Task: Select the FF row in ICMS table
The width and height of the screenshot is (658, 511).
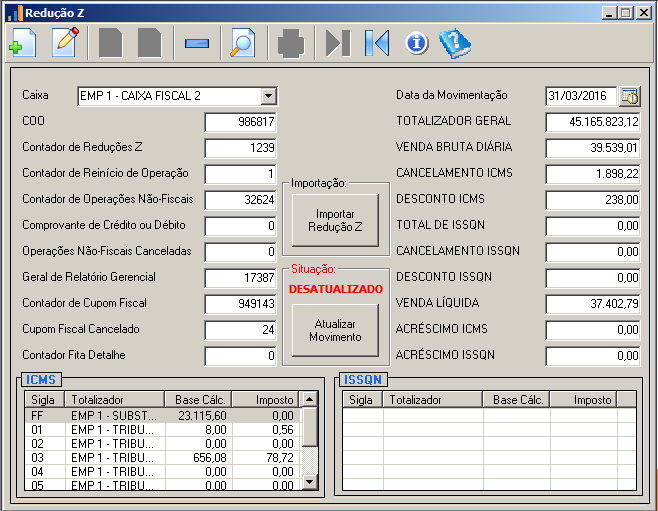Action: tap(163, 415)
